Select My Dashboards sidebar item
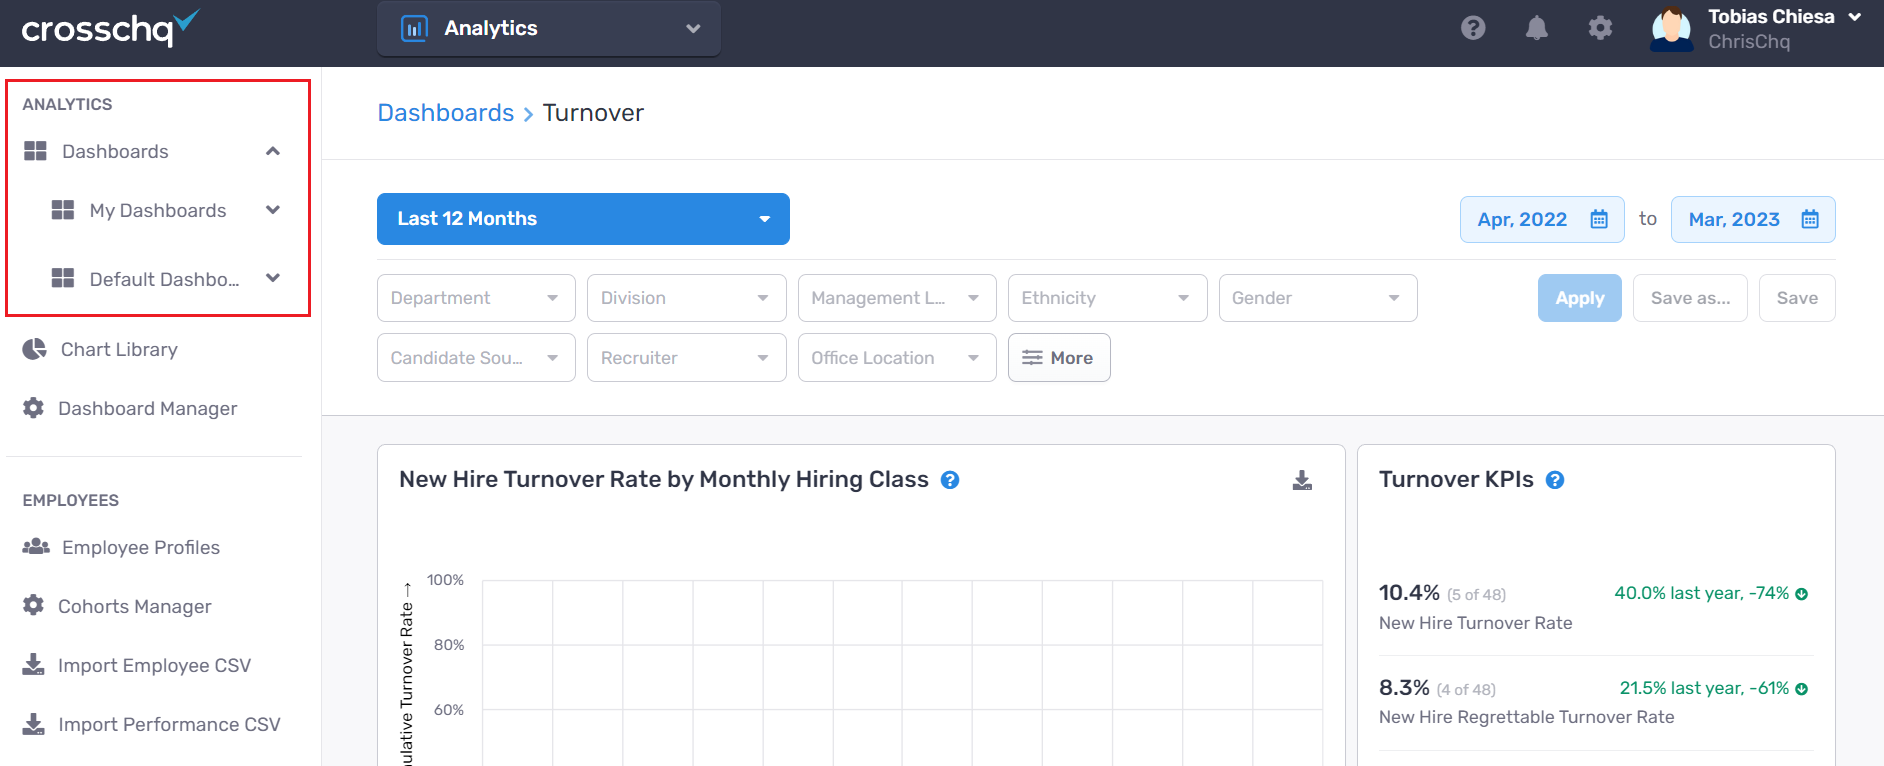 pyautogui.click(x=158, y=210)
